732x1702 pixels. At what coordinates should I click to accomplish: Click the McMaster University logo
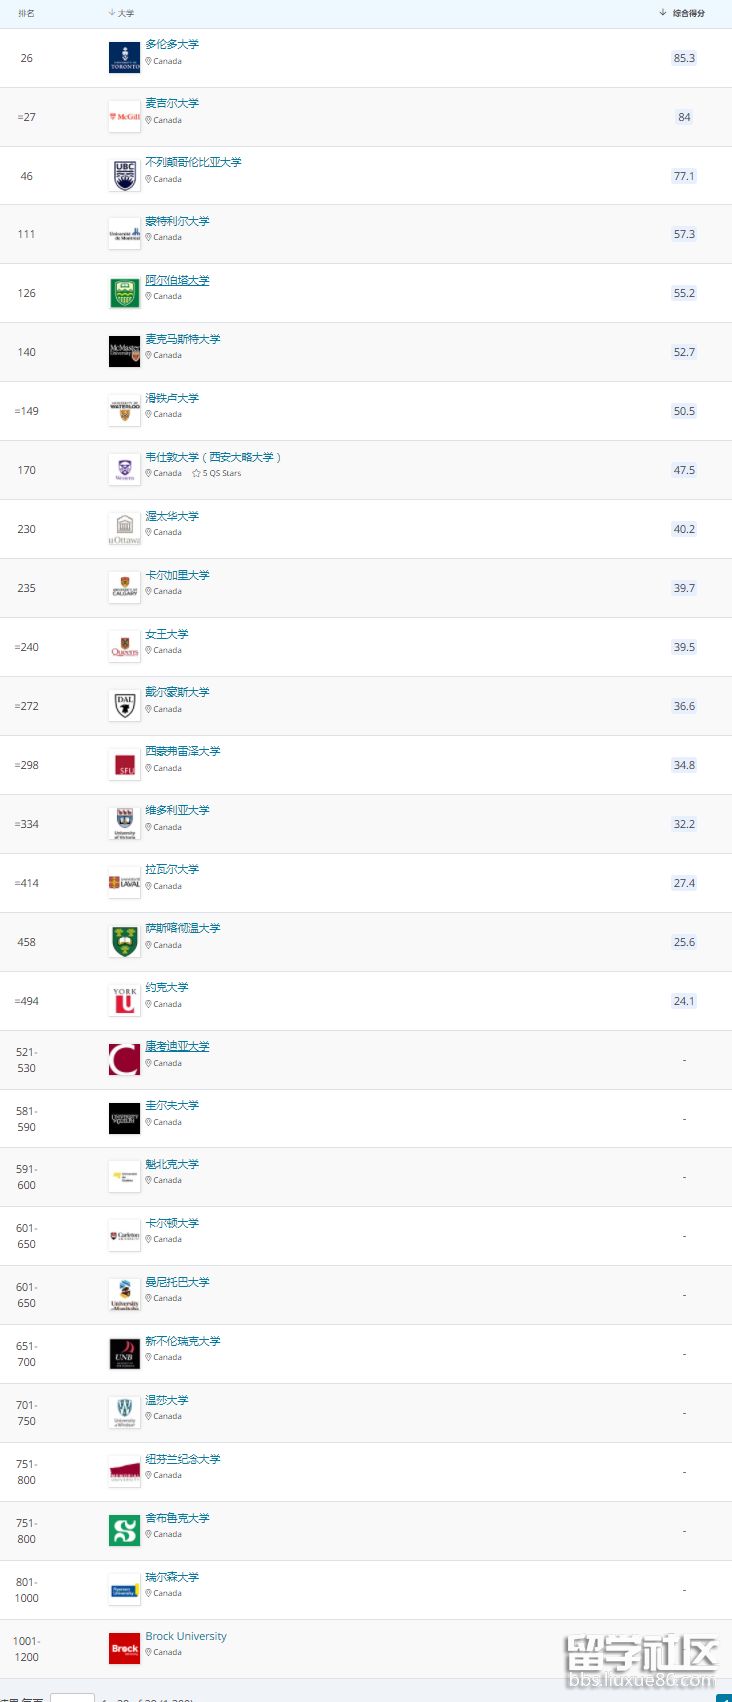[x=124, y=352]
